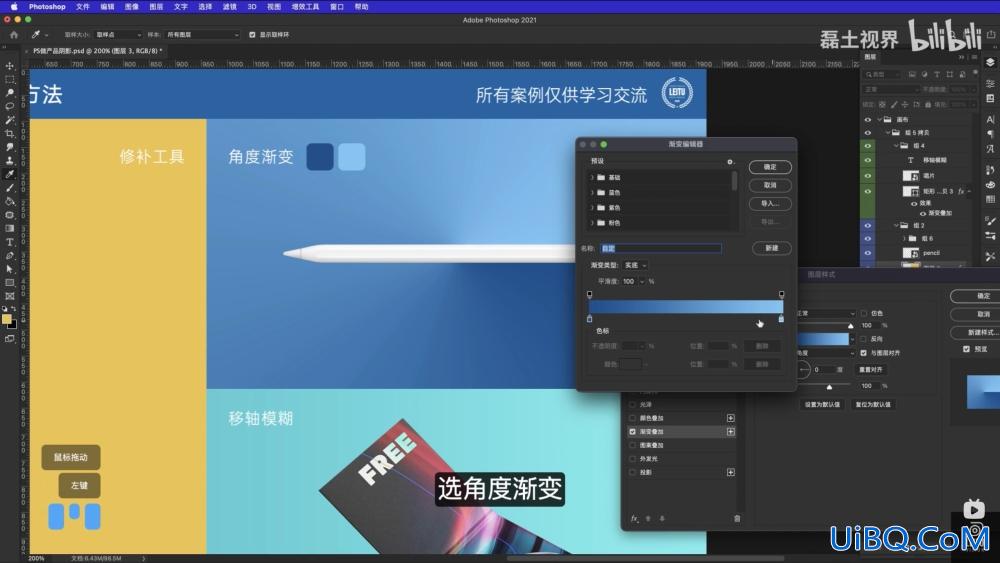
Task: Open the 窗口 menu
Action: [x=337, y=6]
